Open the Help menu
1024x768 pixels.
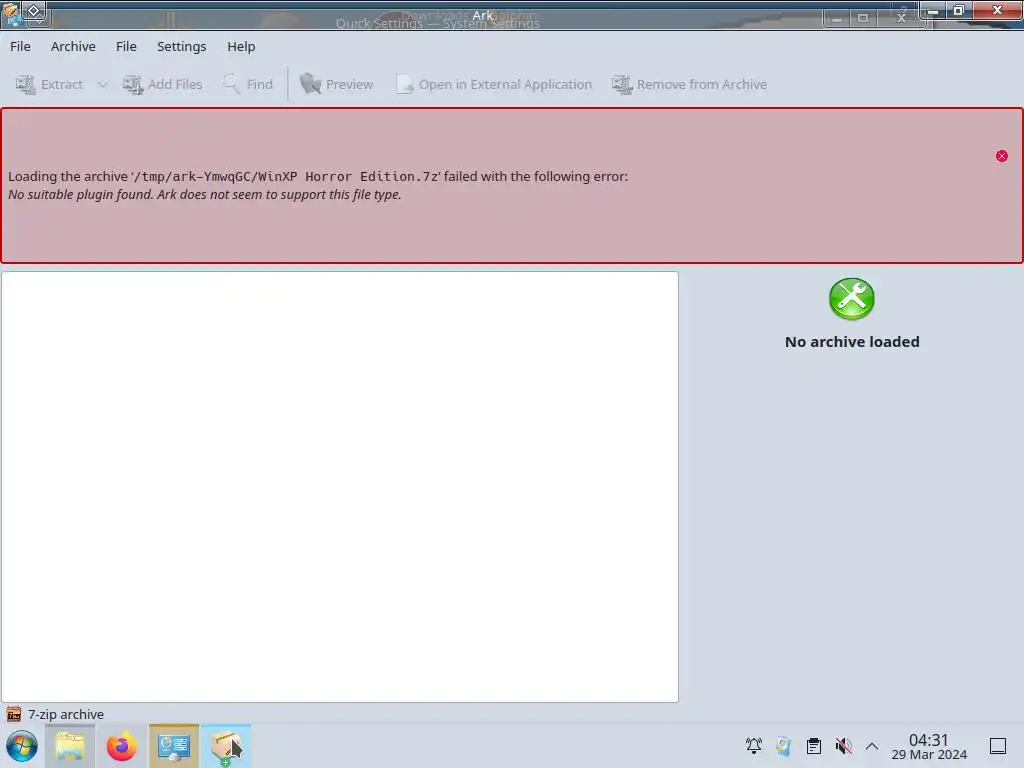(x=241, y=46)
